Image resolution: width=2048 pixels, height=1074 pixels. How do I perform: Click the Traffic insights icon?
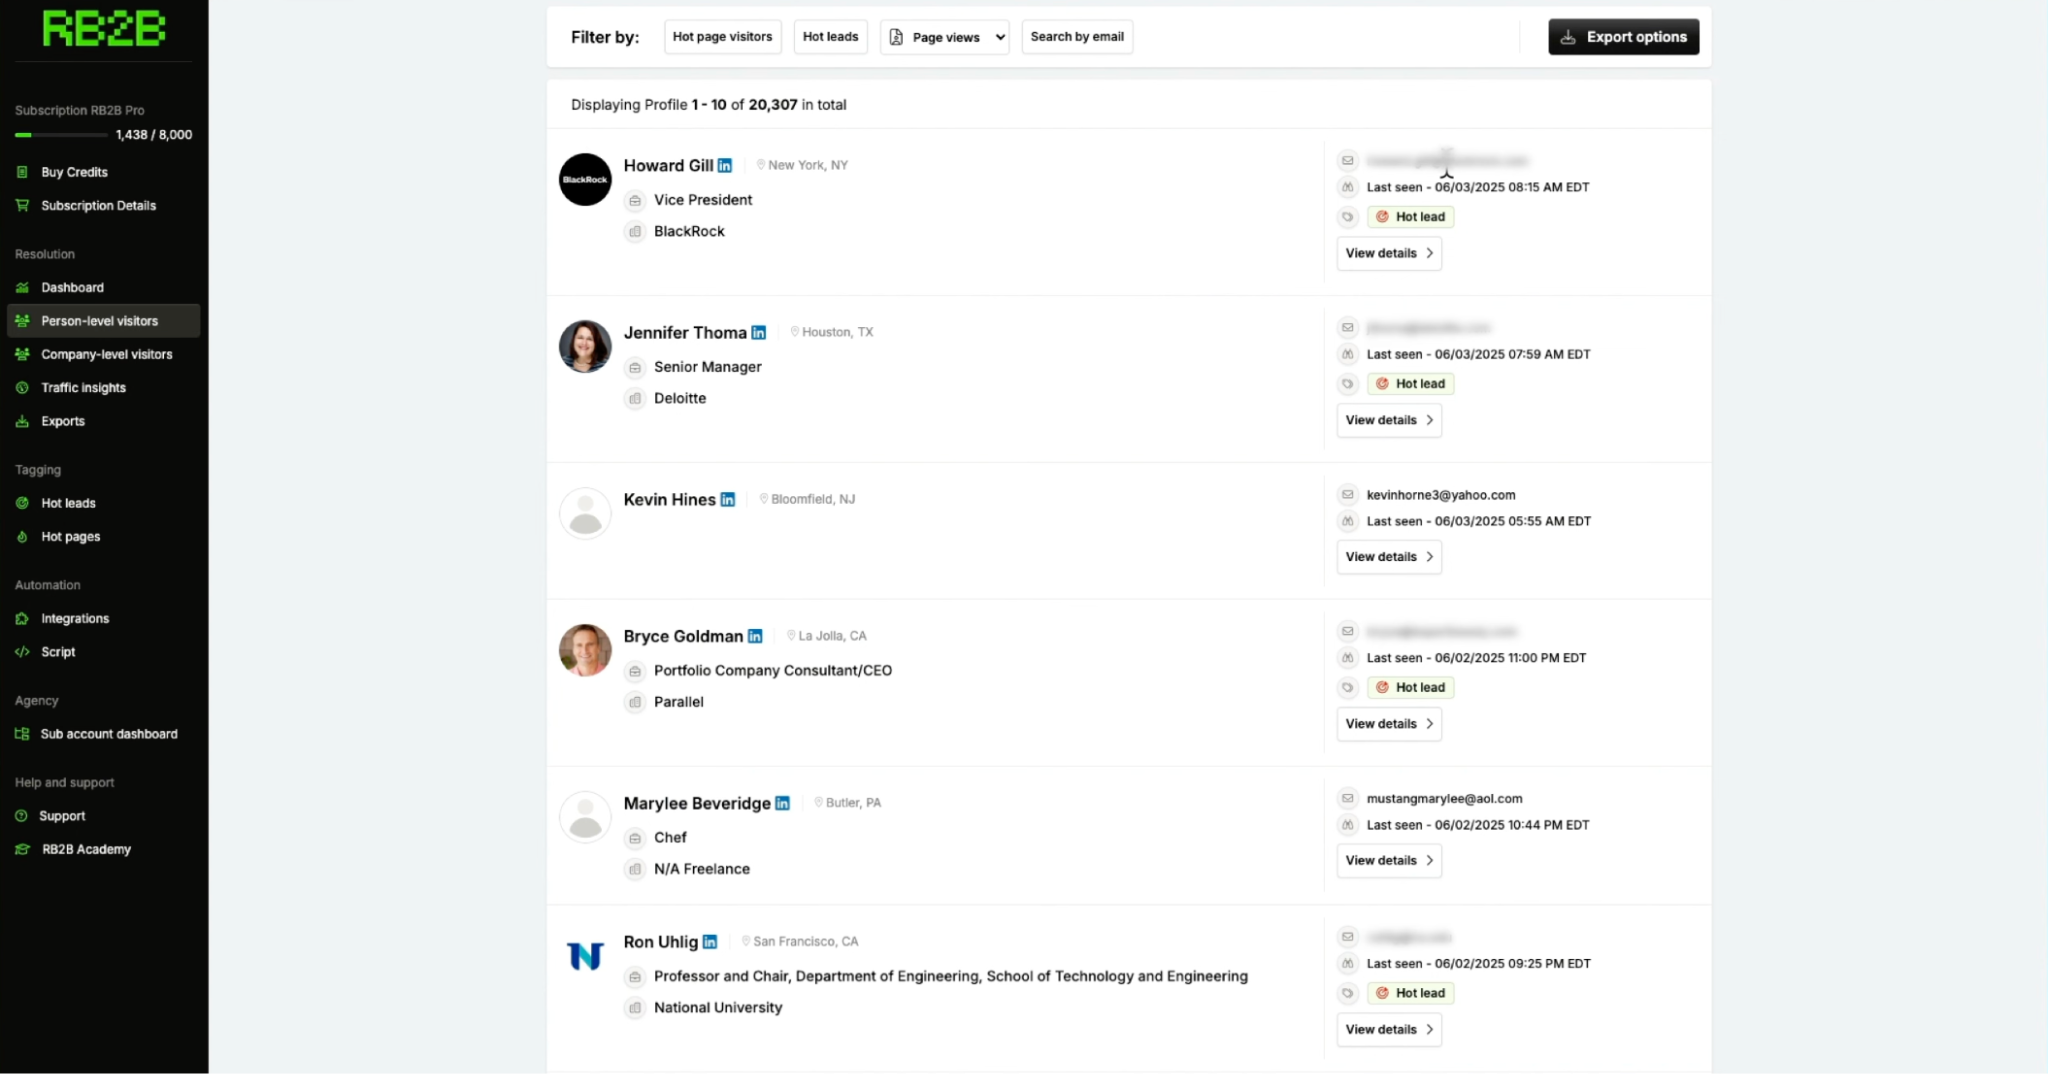[22, 388]
